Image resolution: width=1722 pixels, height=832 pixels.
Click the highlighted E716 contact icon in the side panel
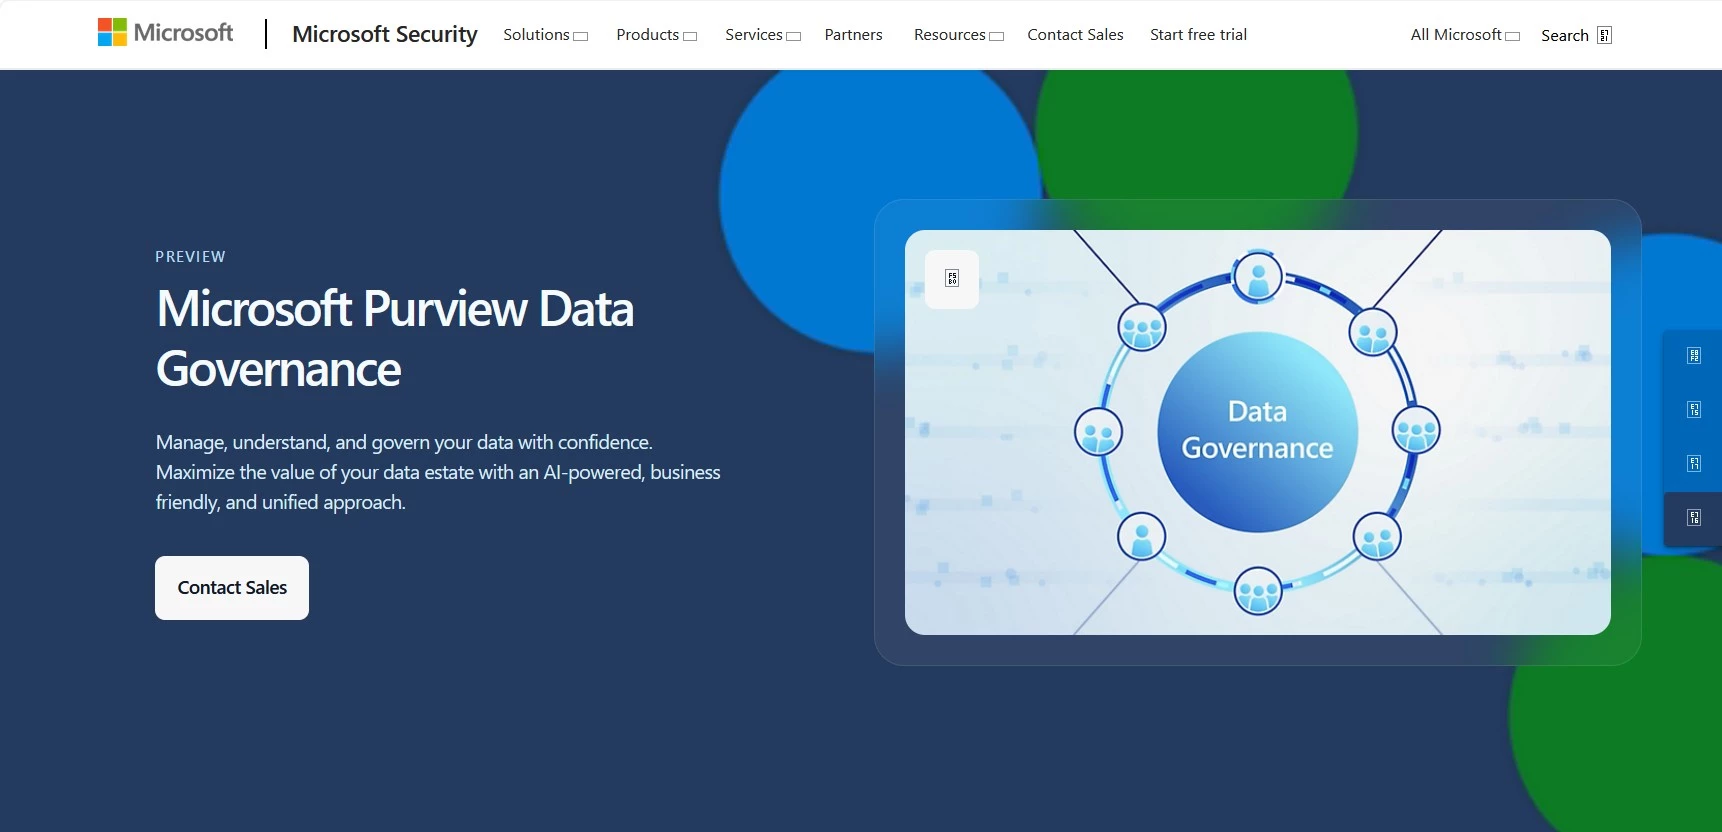(x=1693, y=518)
